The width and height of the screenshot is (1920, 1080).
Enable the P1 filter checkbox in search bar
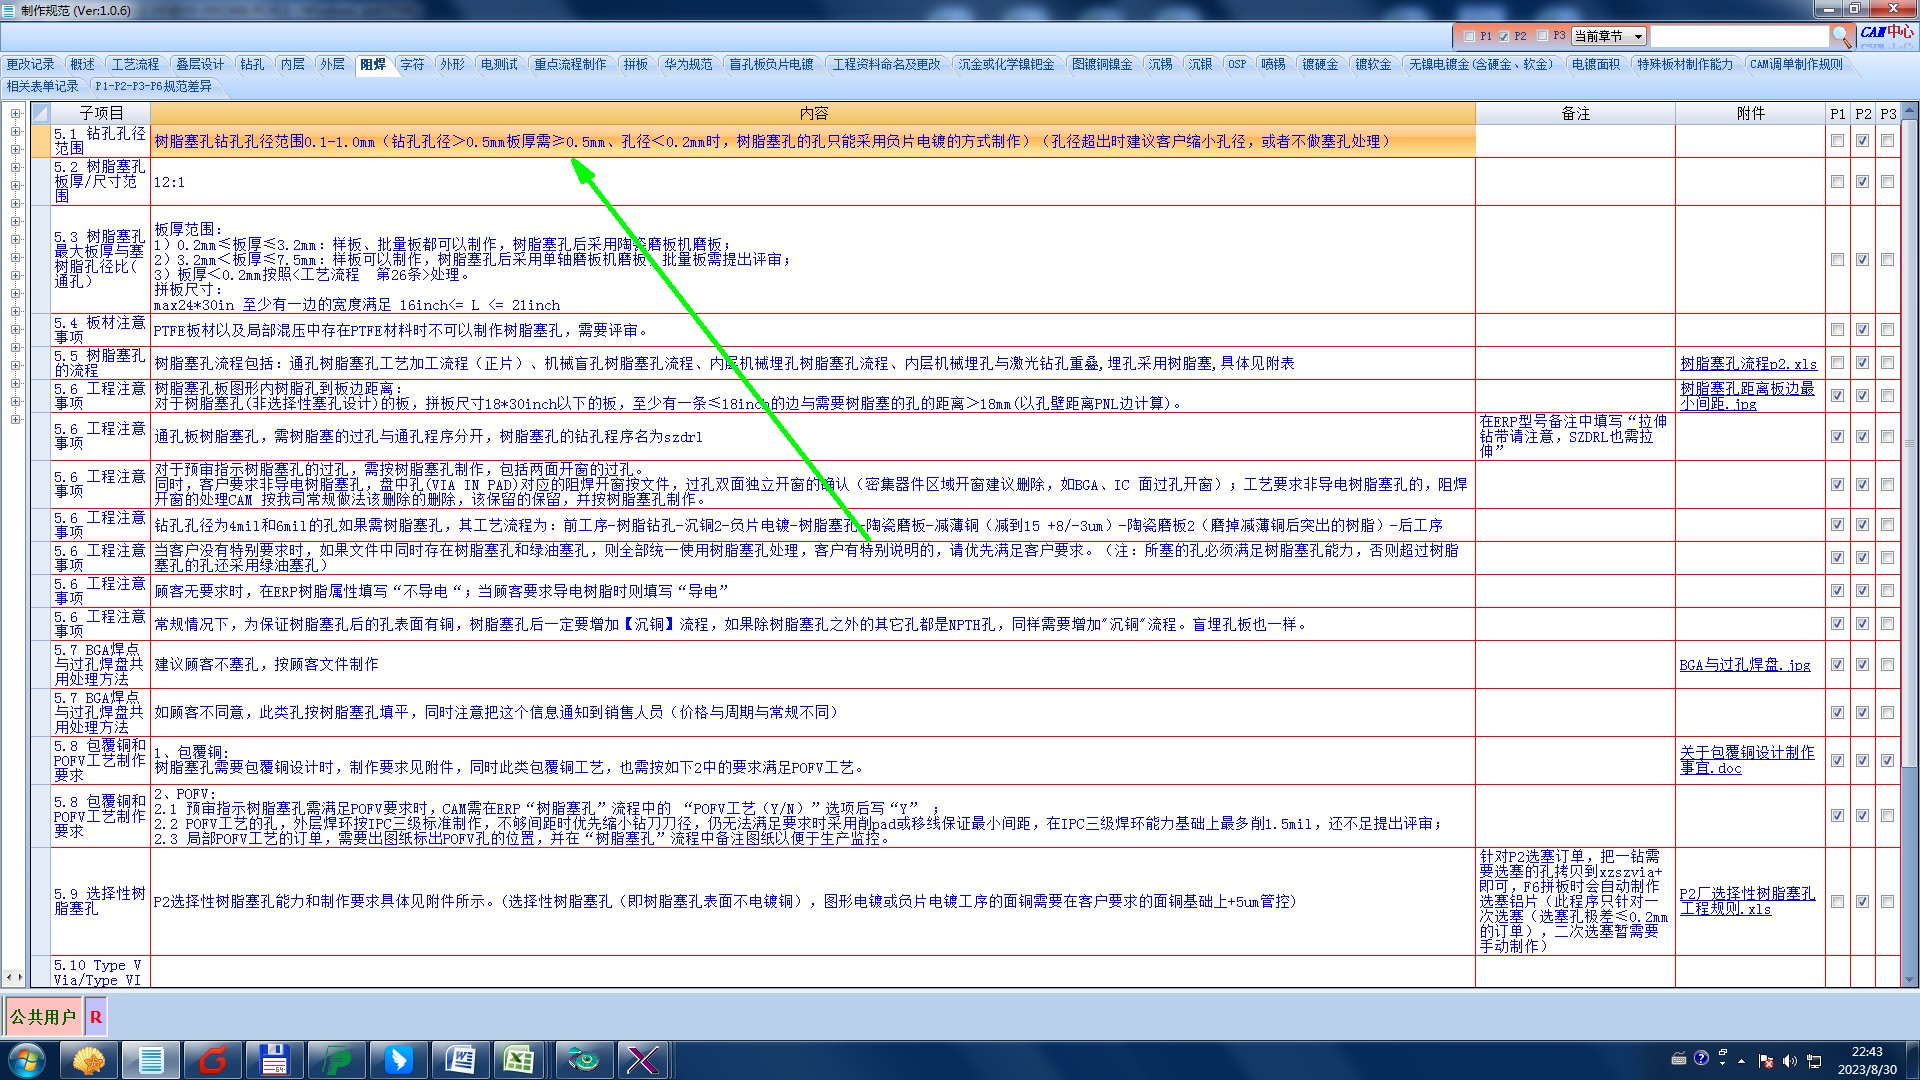click(x=1469, y=36)
